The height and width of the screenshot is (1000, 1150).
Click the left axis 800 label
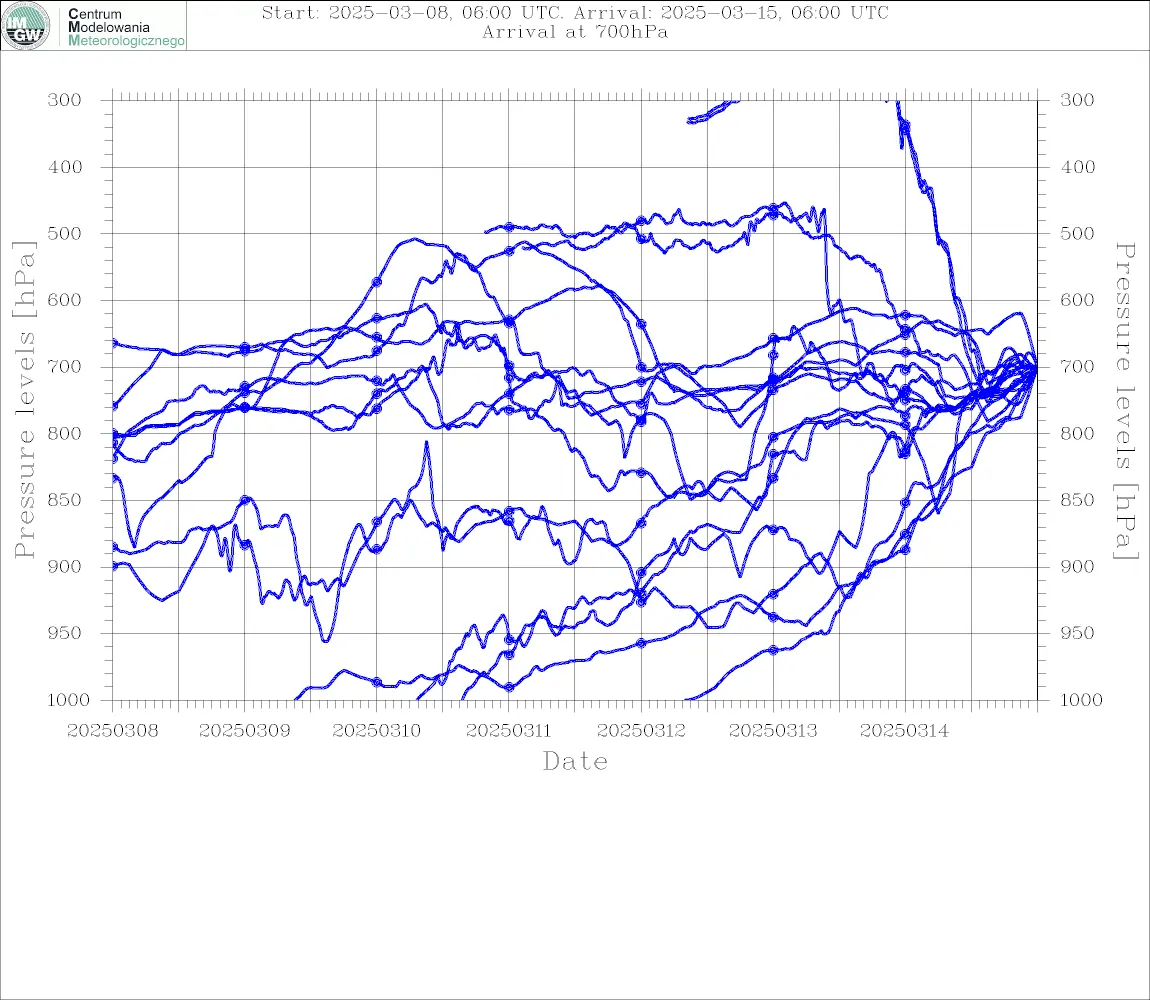click(x=65, y=433)
